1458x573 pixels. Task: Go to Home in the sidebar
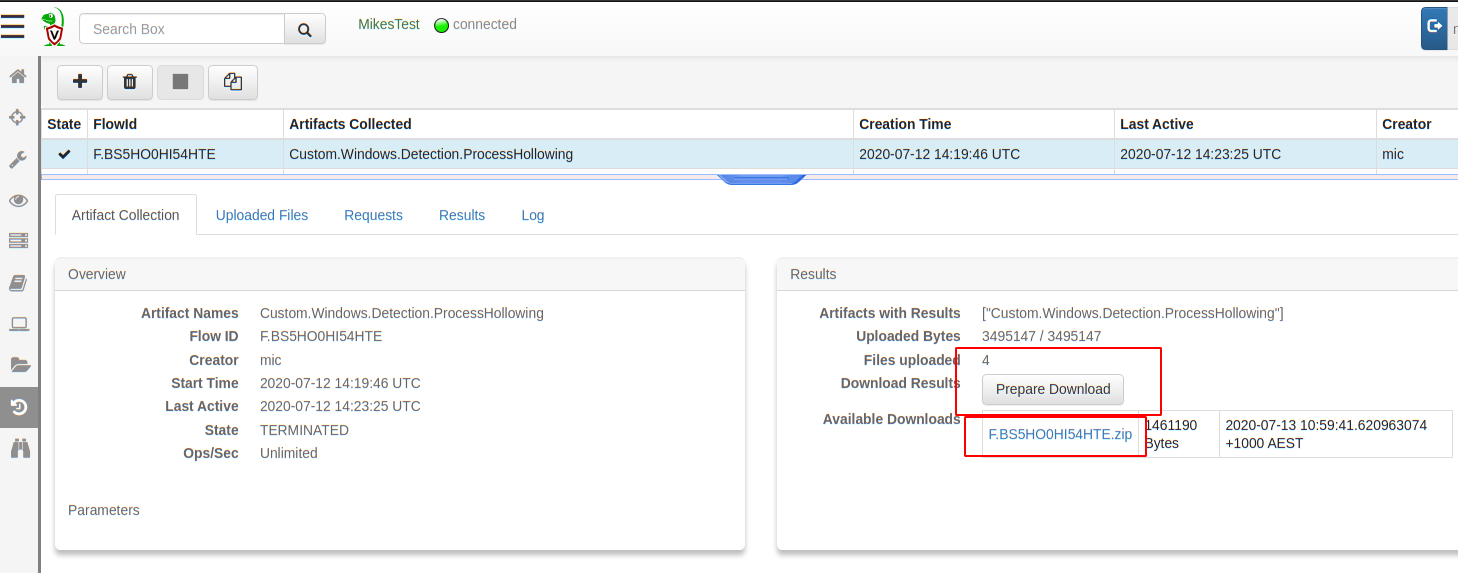click(18, 76)
